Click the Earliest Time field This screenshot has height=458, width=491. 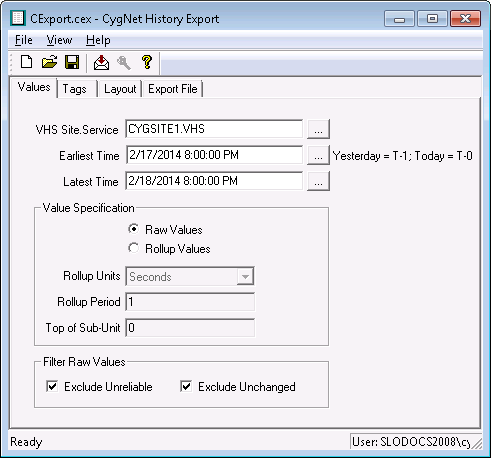[214, 155]
